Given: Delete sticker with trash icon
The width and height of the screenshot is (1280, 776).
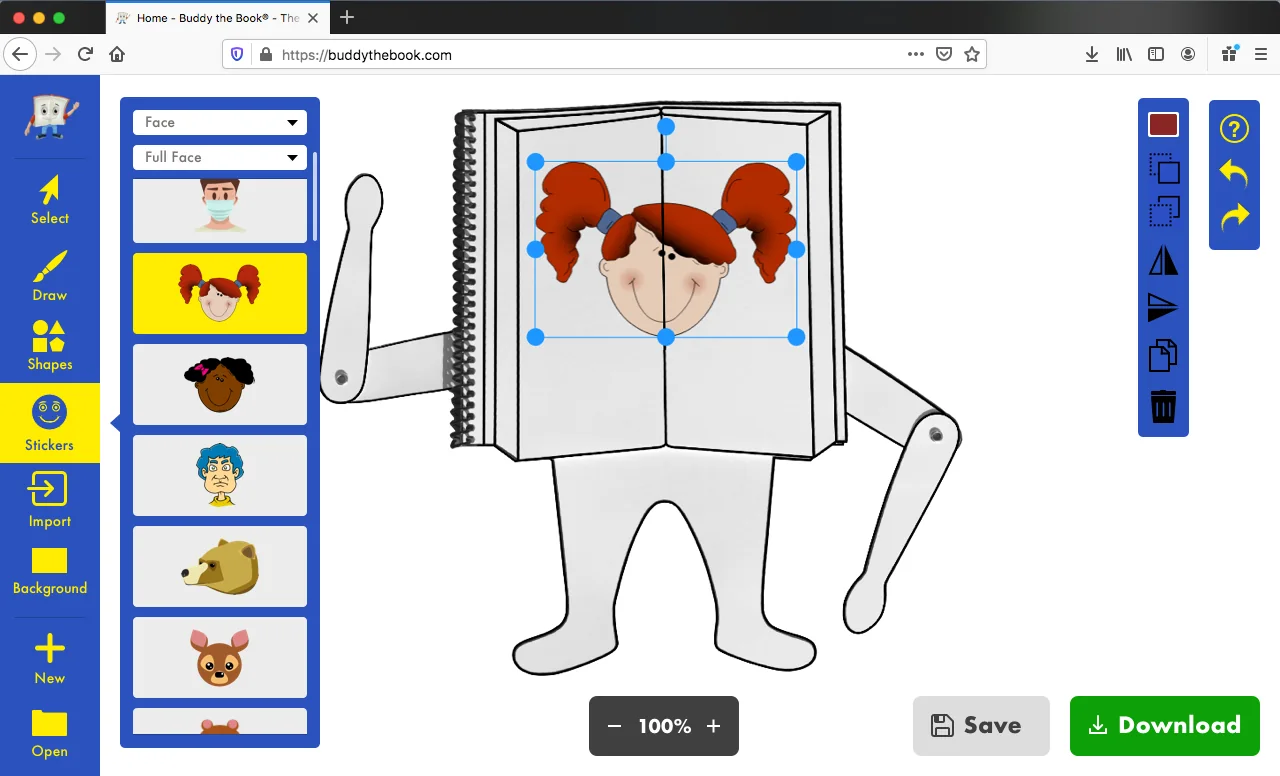Looking at the screenshot, I should [x=1164, y=406].
